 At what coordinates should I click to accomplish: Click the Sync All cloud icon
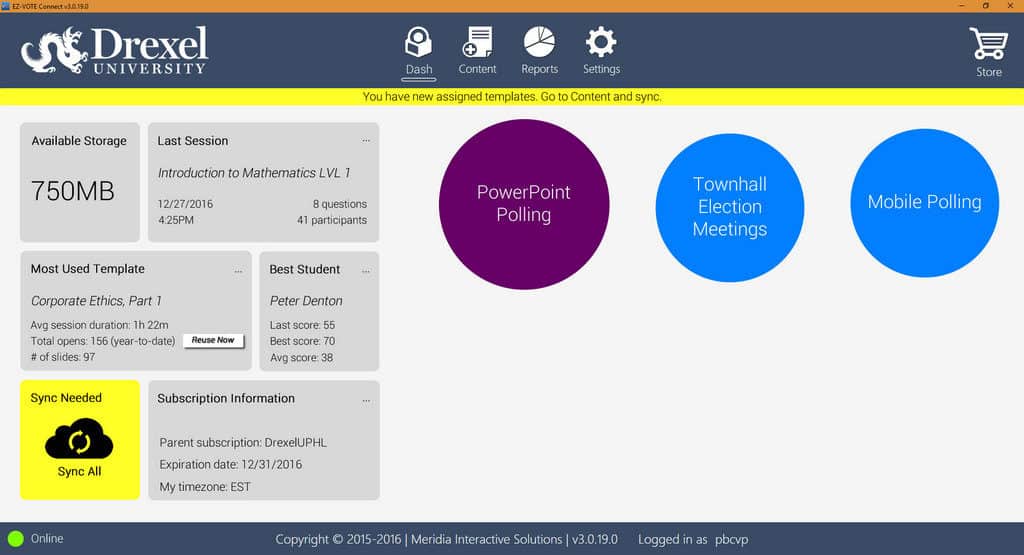coord(79,439)
